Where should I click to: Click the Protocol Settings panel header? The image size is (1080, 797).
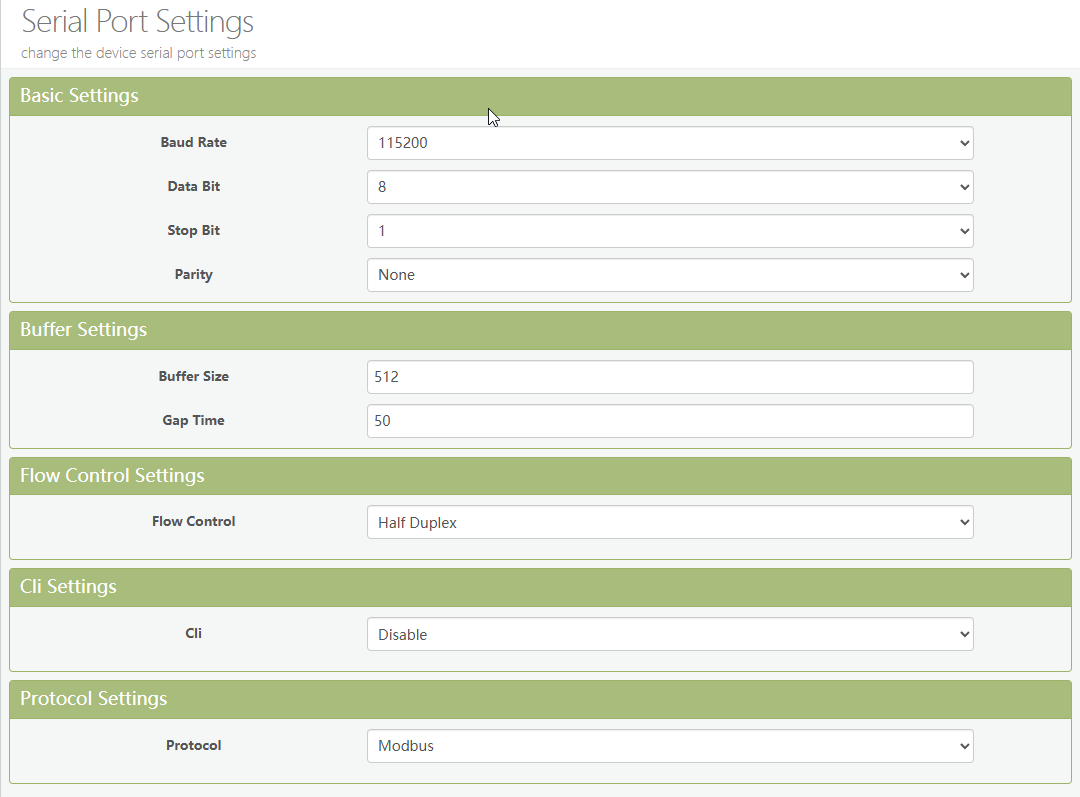pos(94,699)
